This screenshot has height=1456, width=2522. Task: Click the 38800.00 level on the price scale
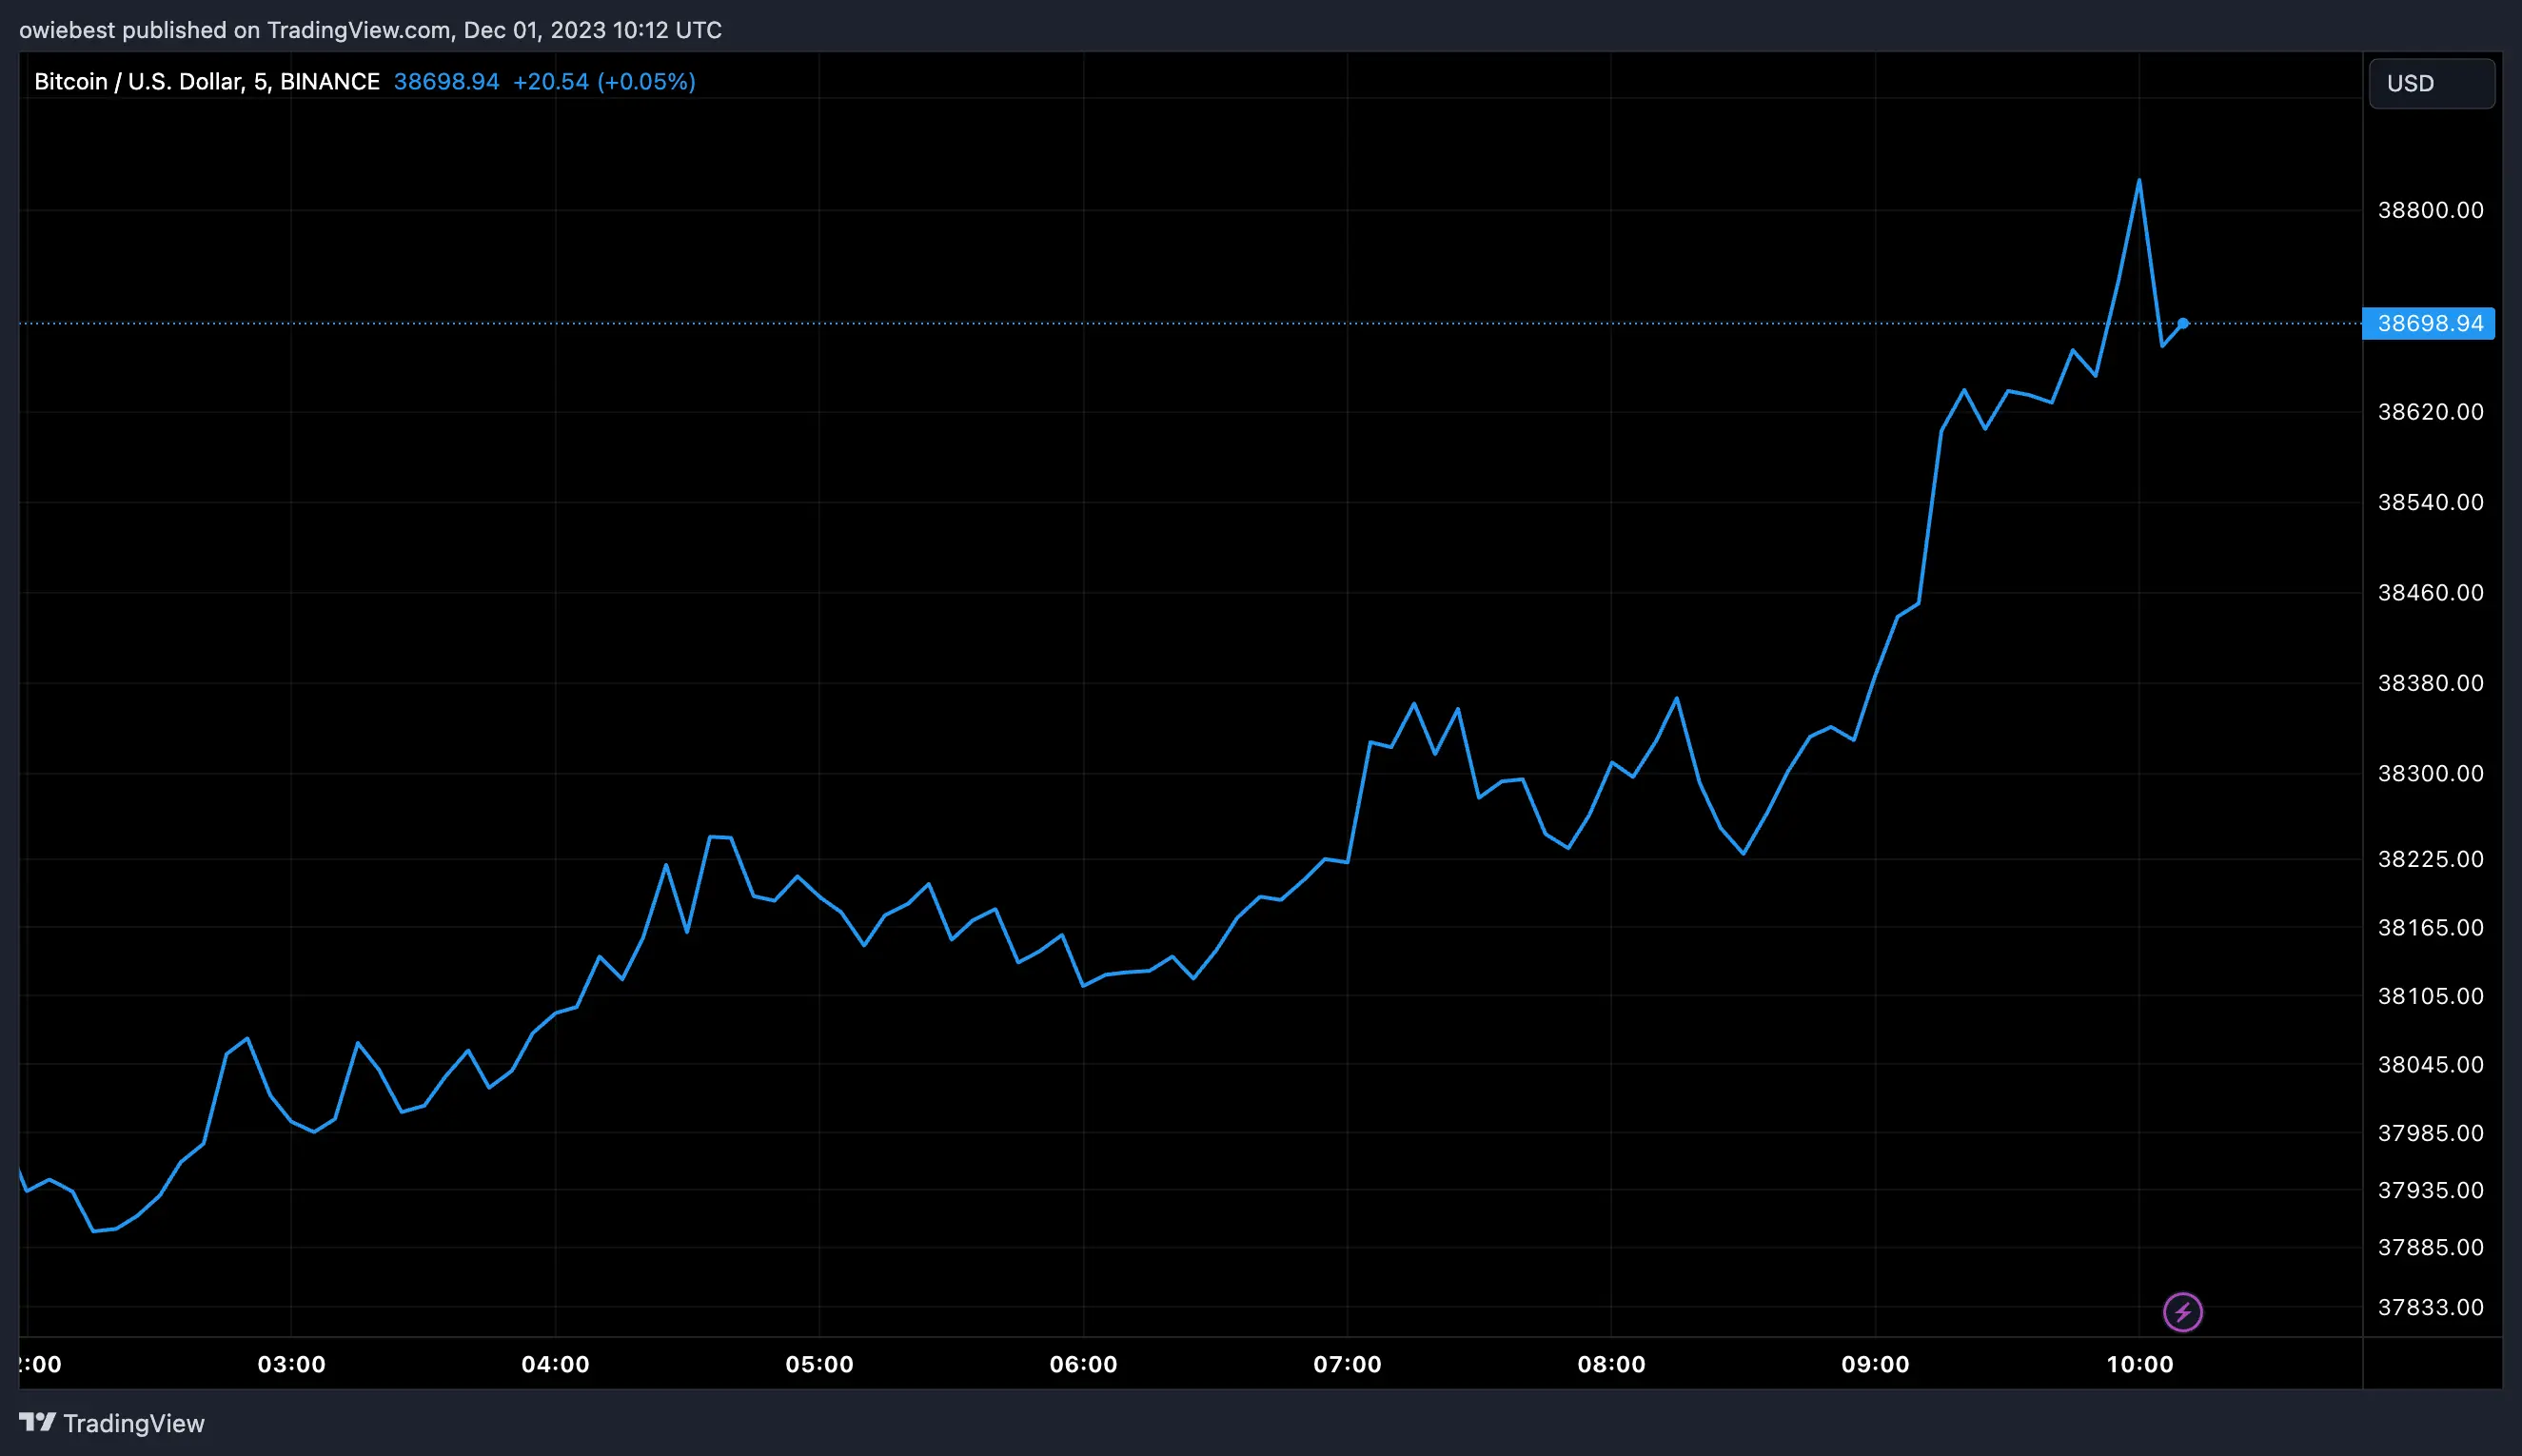2432,210
